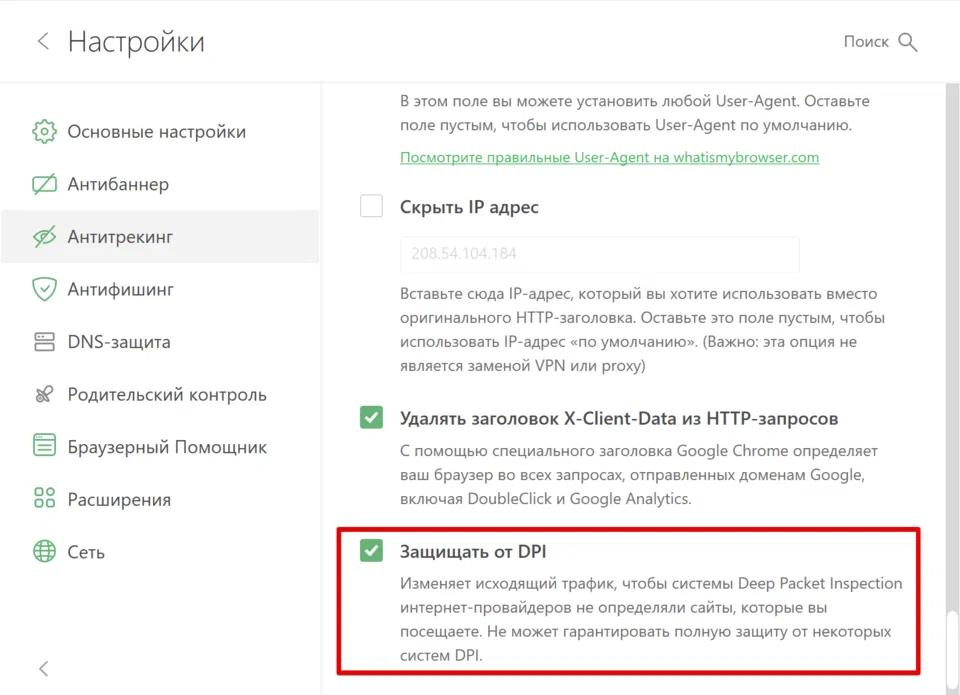Open the whatismybrowser.com User-Agent link

pos(609,158)
